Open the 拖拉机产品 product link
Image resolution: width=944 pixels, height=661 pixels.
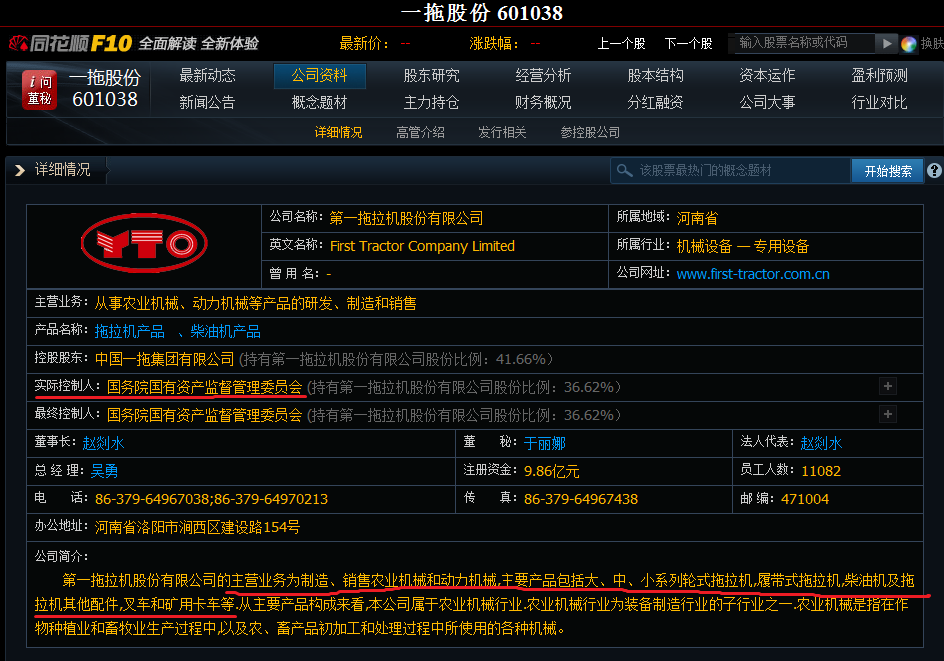pos(129,331)
